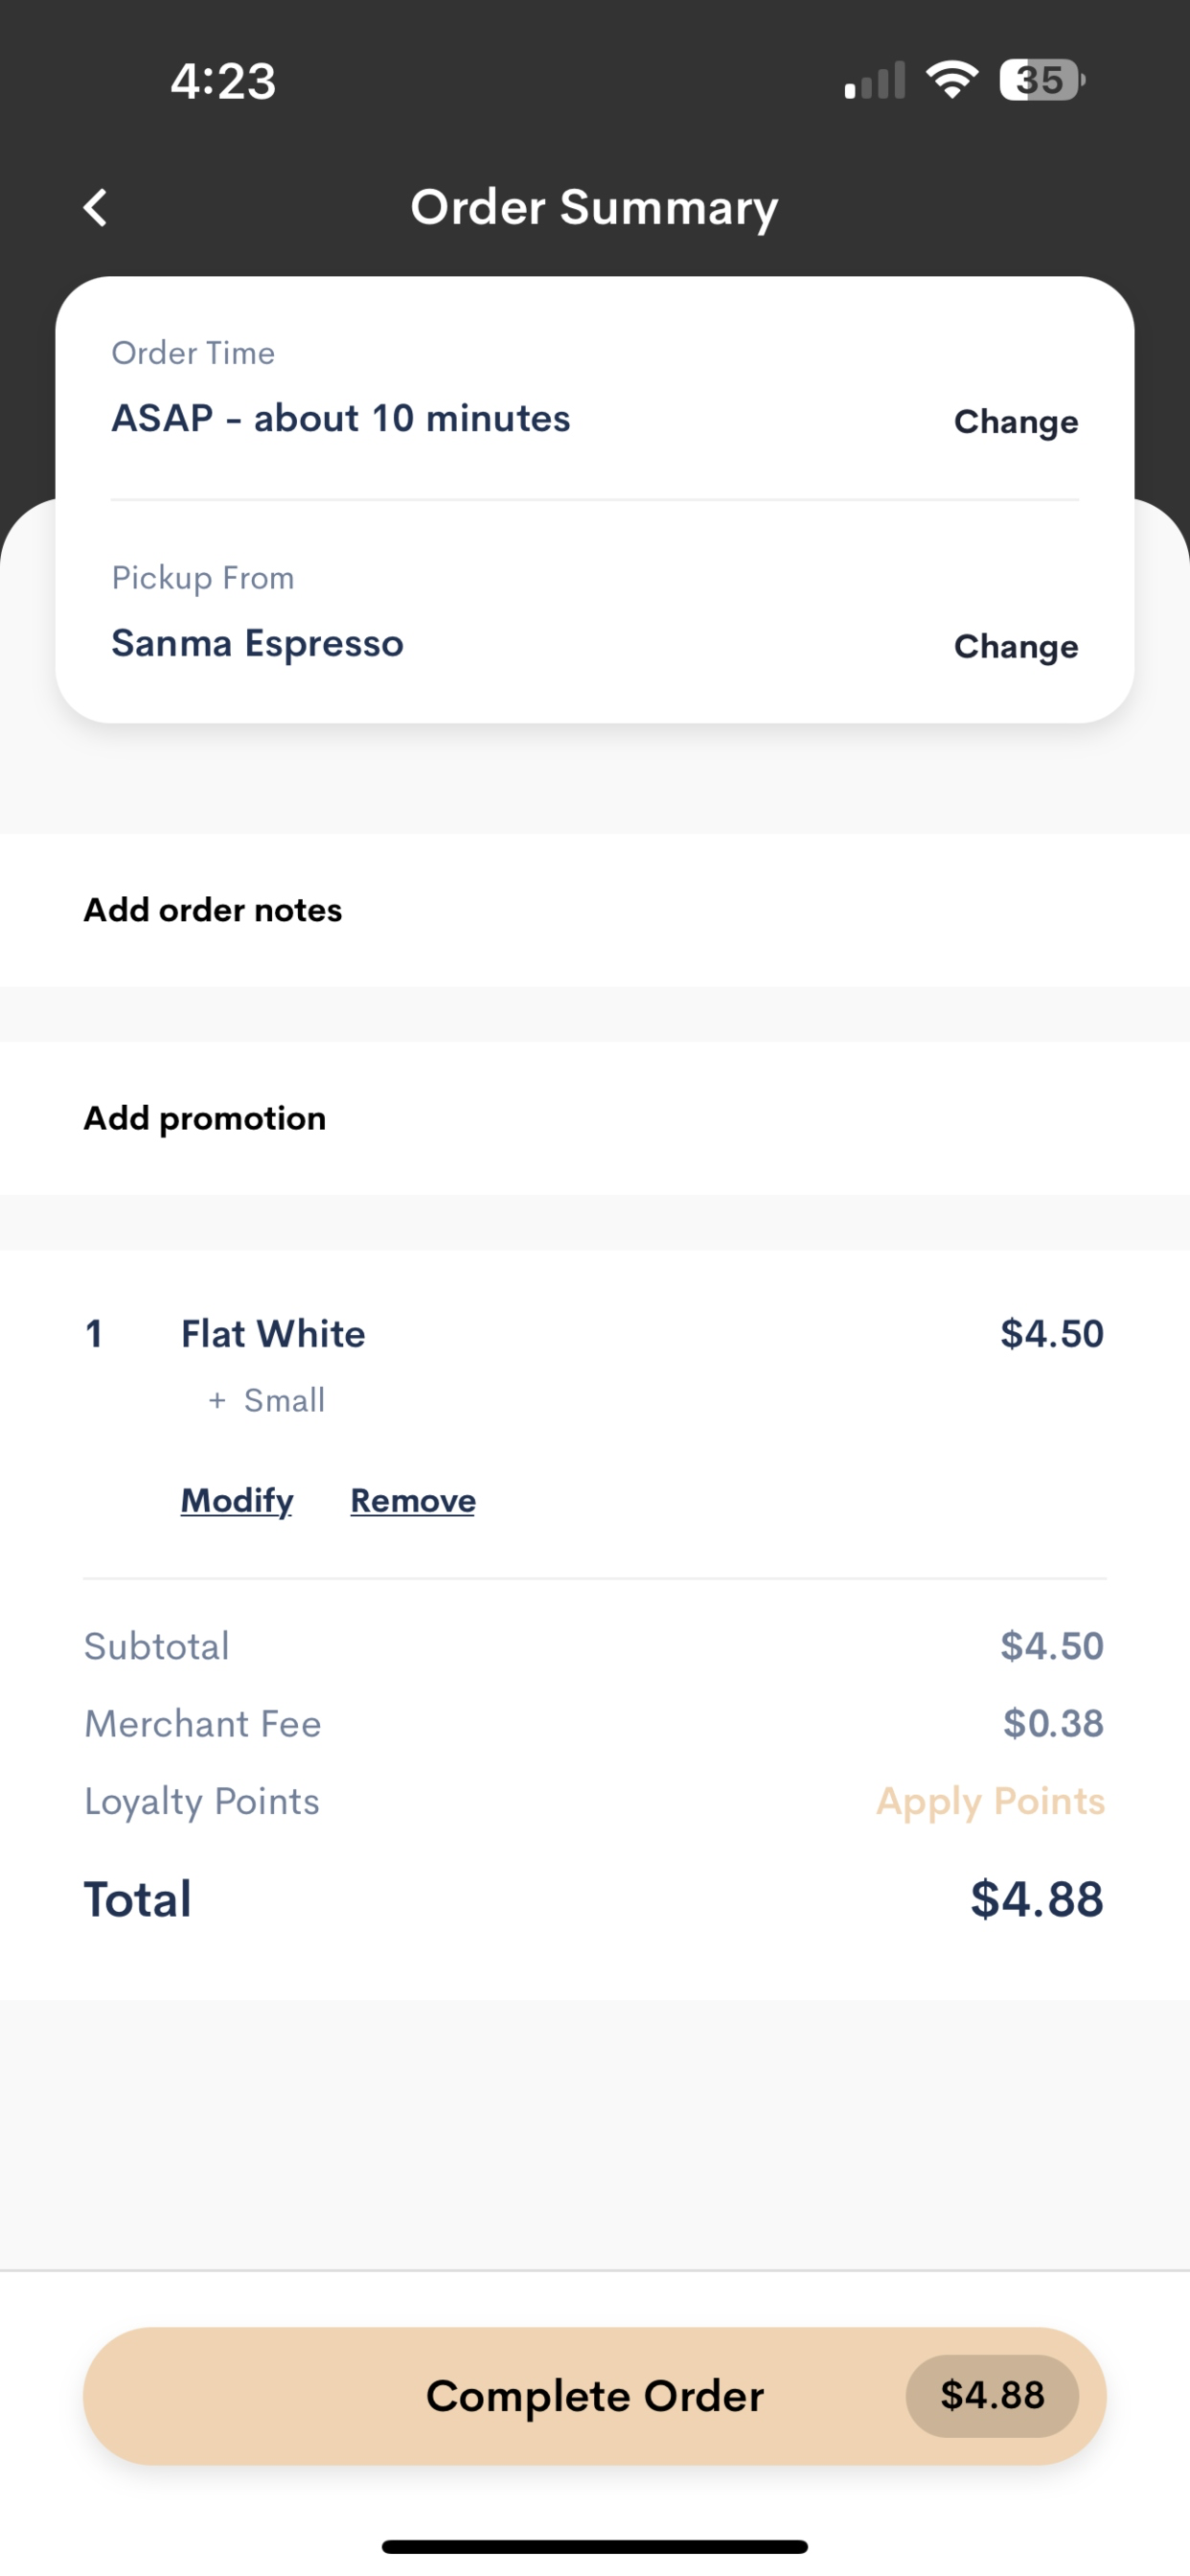Apply Points for loyalty
The height and width of the screenshot is (2576, 1190).
coord(990,1802)
